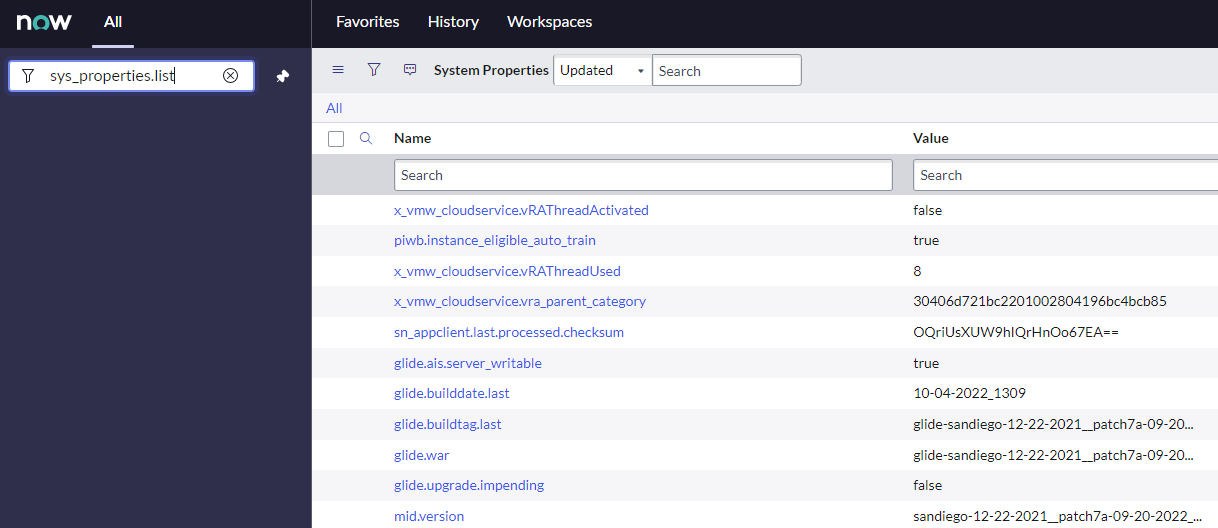1218x528 pixels.
Task: Show the list filter funnel icon
Action: pyautogui.click(x=374, y=70)
